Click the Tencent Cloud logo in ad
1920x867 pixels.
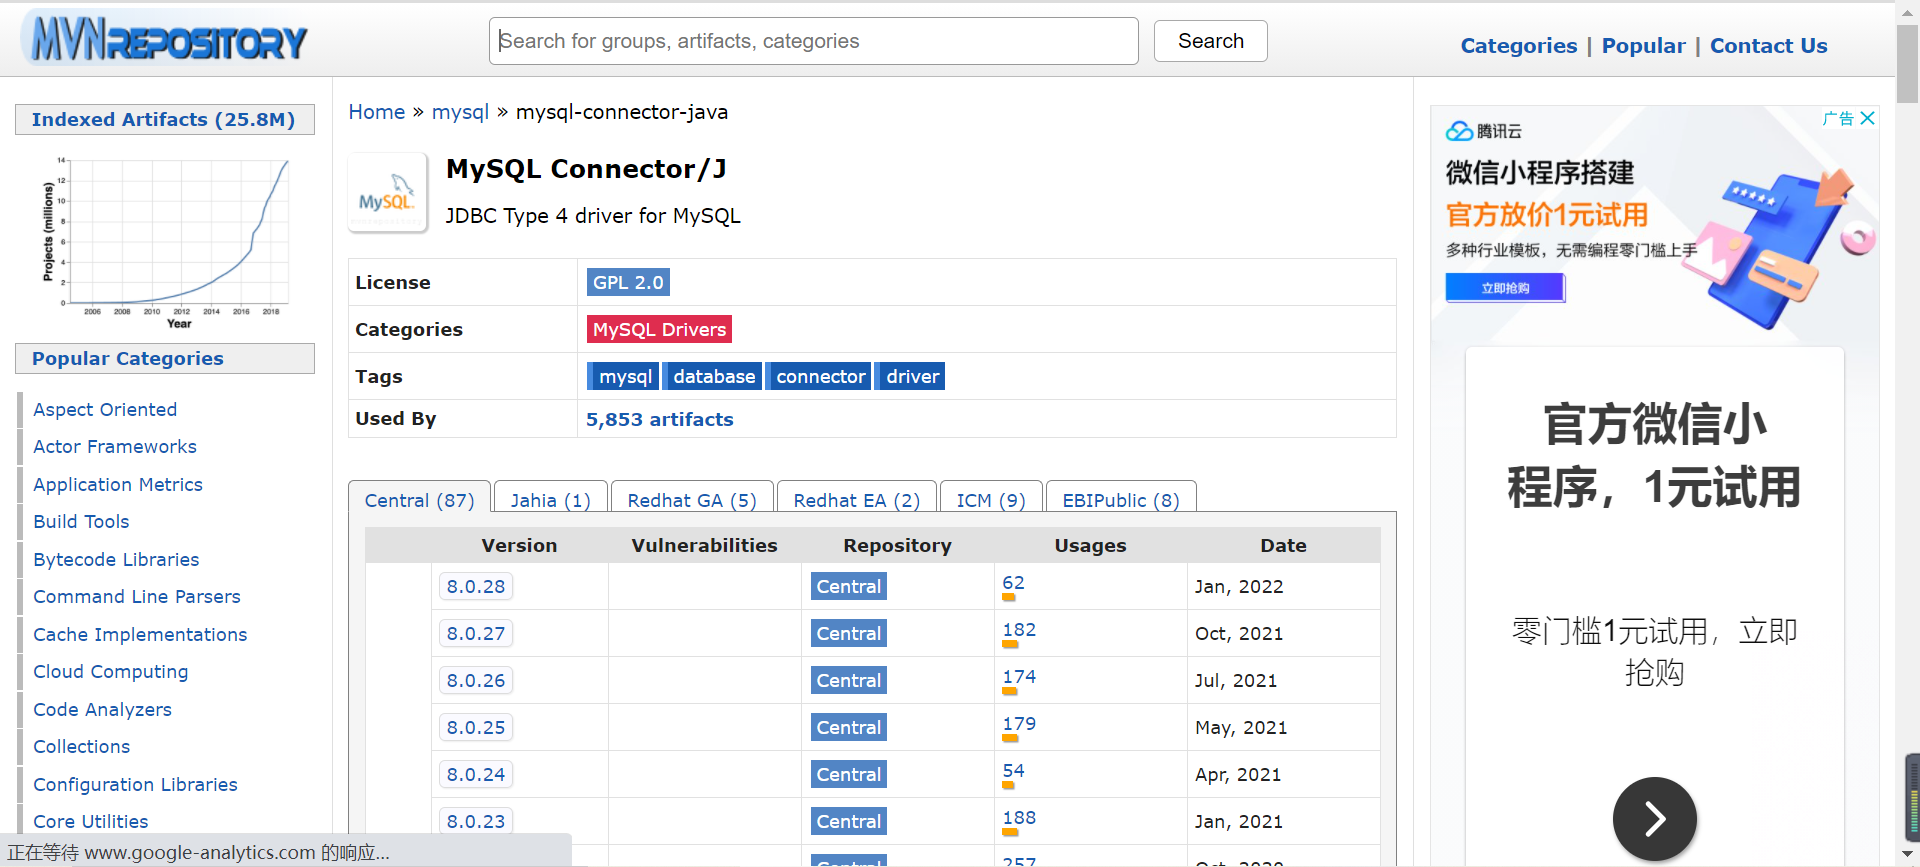coord(1483,131)
